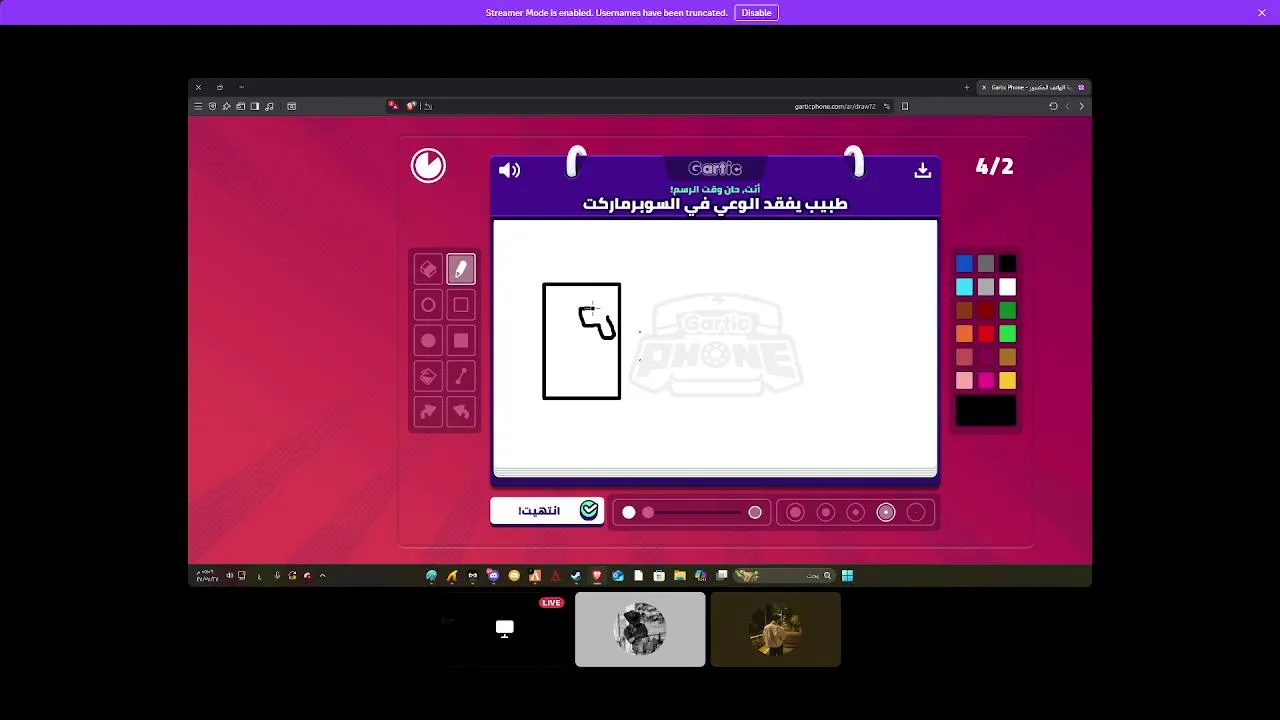Pick the blue color swatch

tap(964, 264)
